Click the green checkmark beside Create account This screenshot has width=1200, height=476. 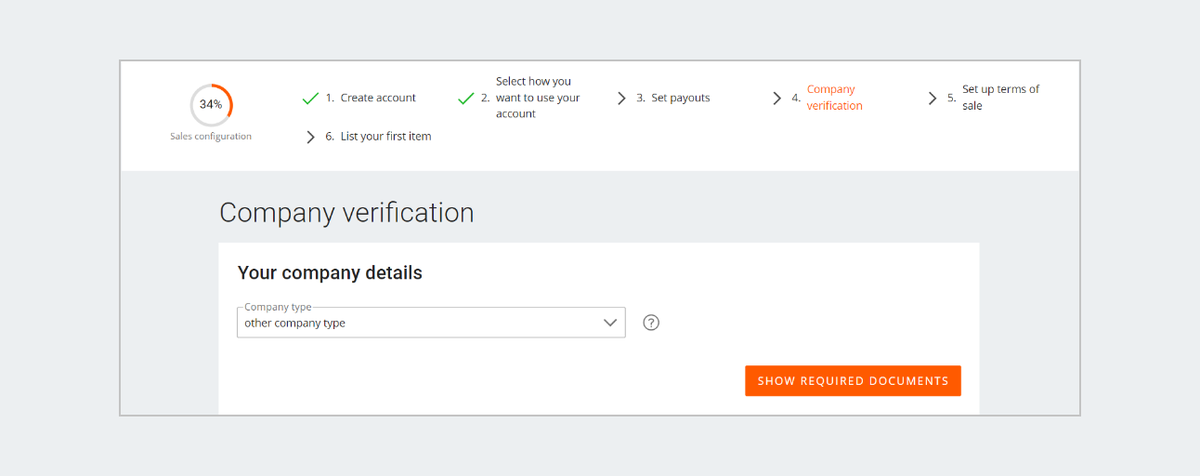point(310,98)
